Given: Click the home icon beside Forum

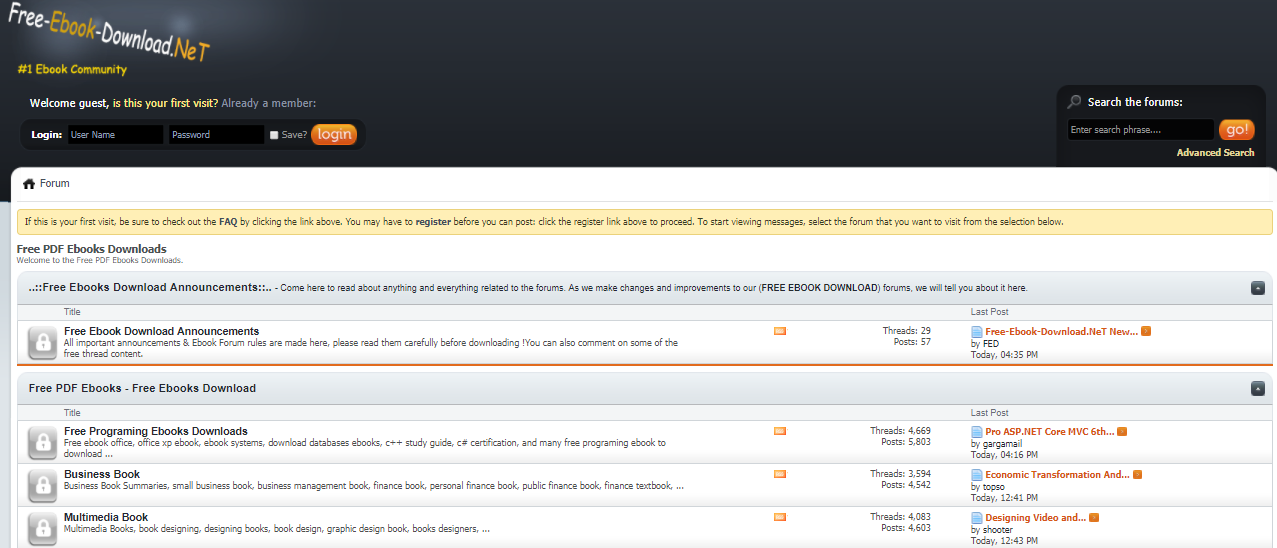Looking at the screenshot, I should click(x=29, y=184).
